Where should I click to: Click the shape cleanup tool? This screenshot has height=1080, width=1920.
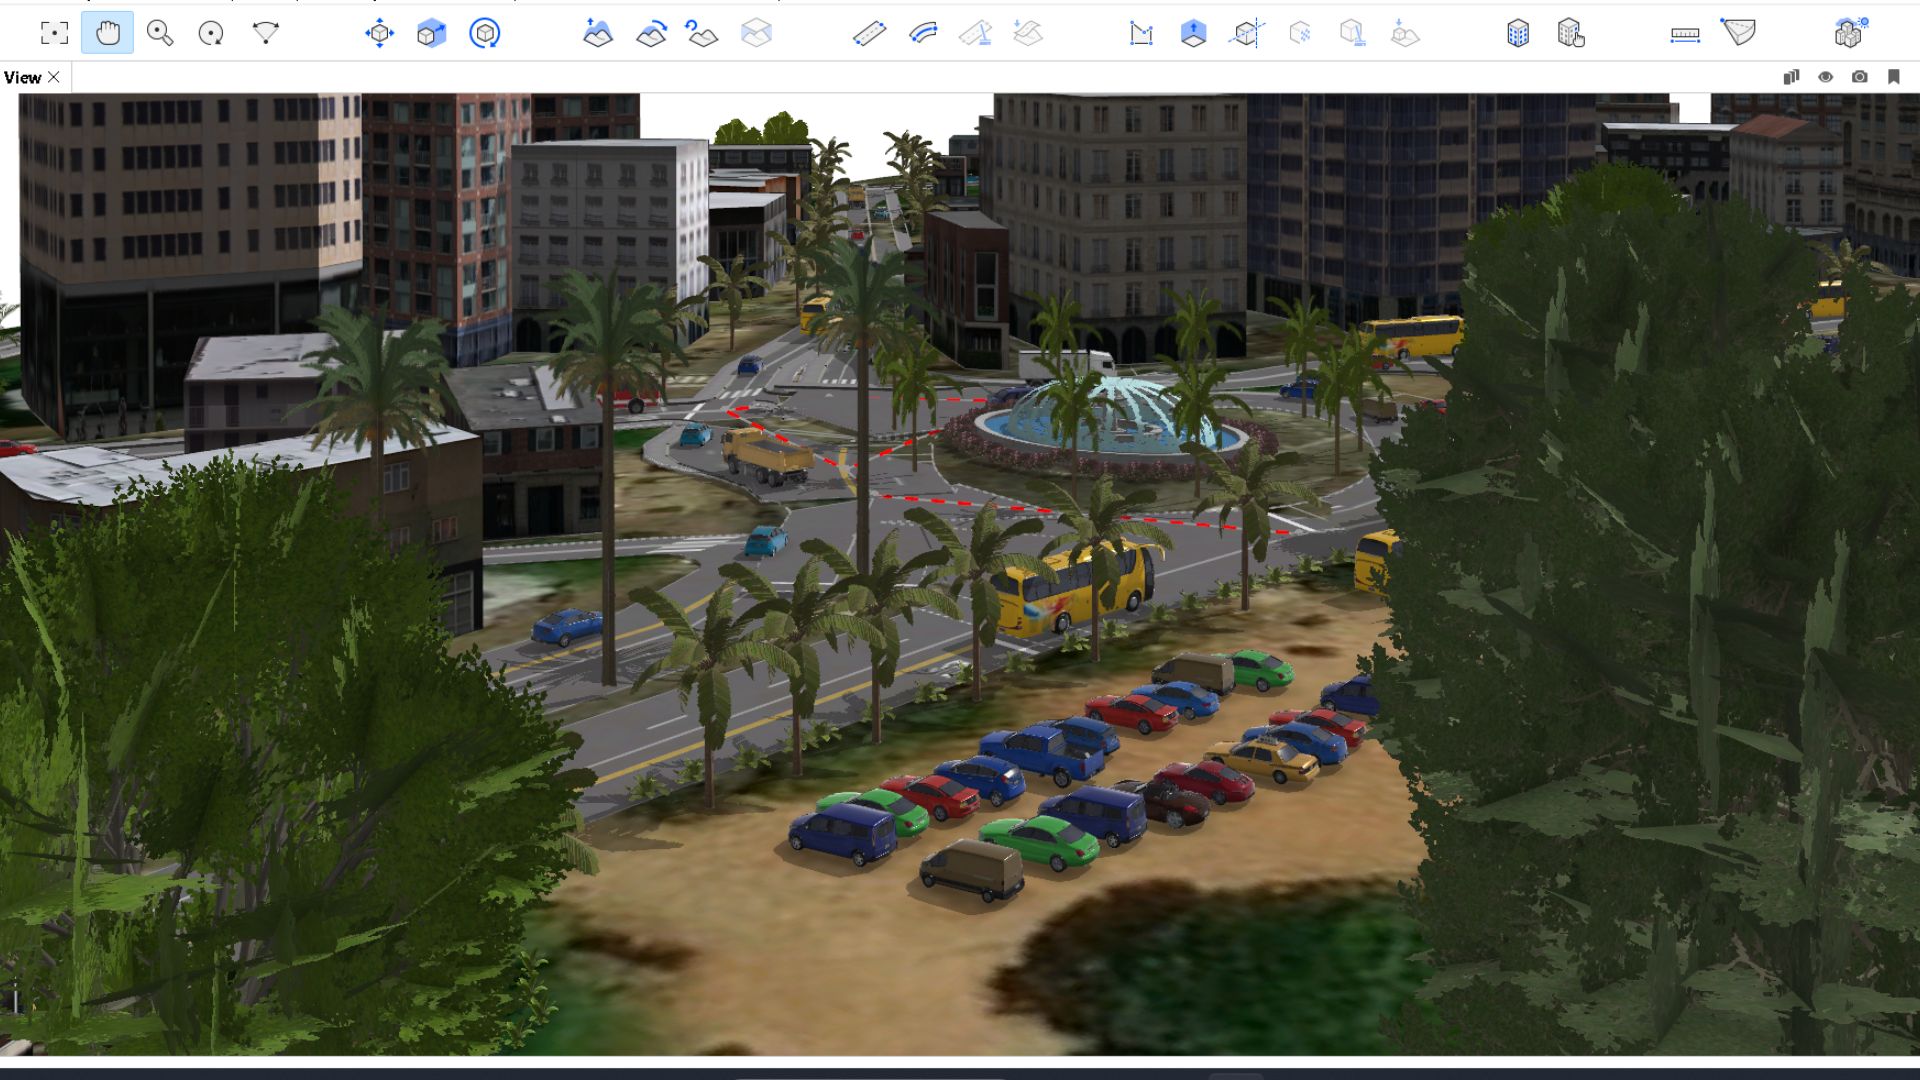click(x=1352, y=33)
